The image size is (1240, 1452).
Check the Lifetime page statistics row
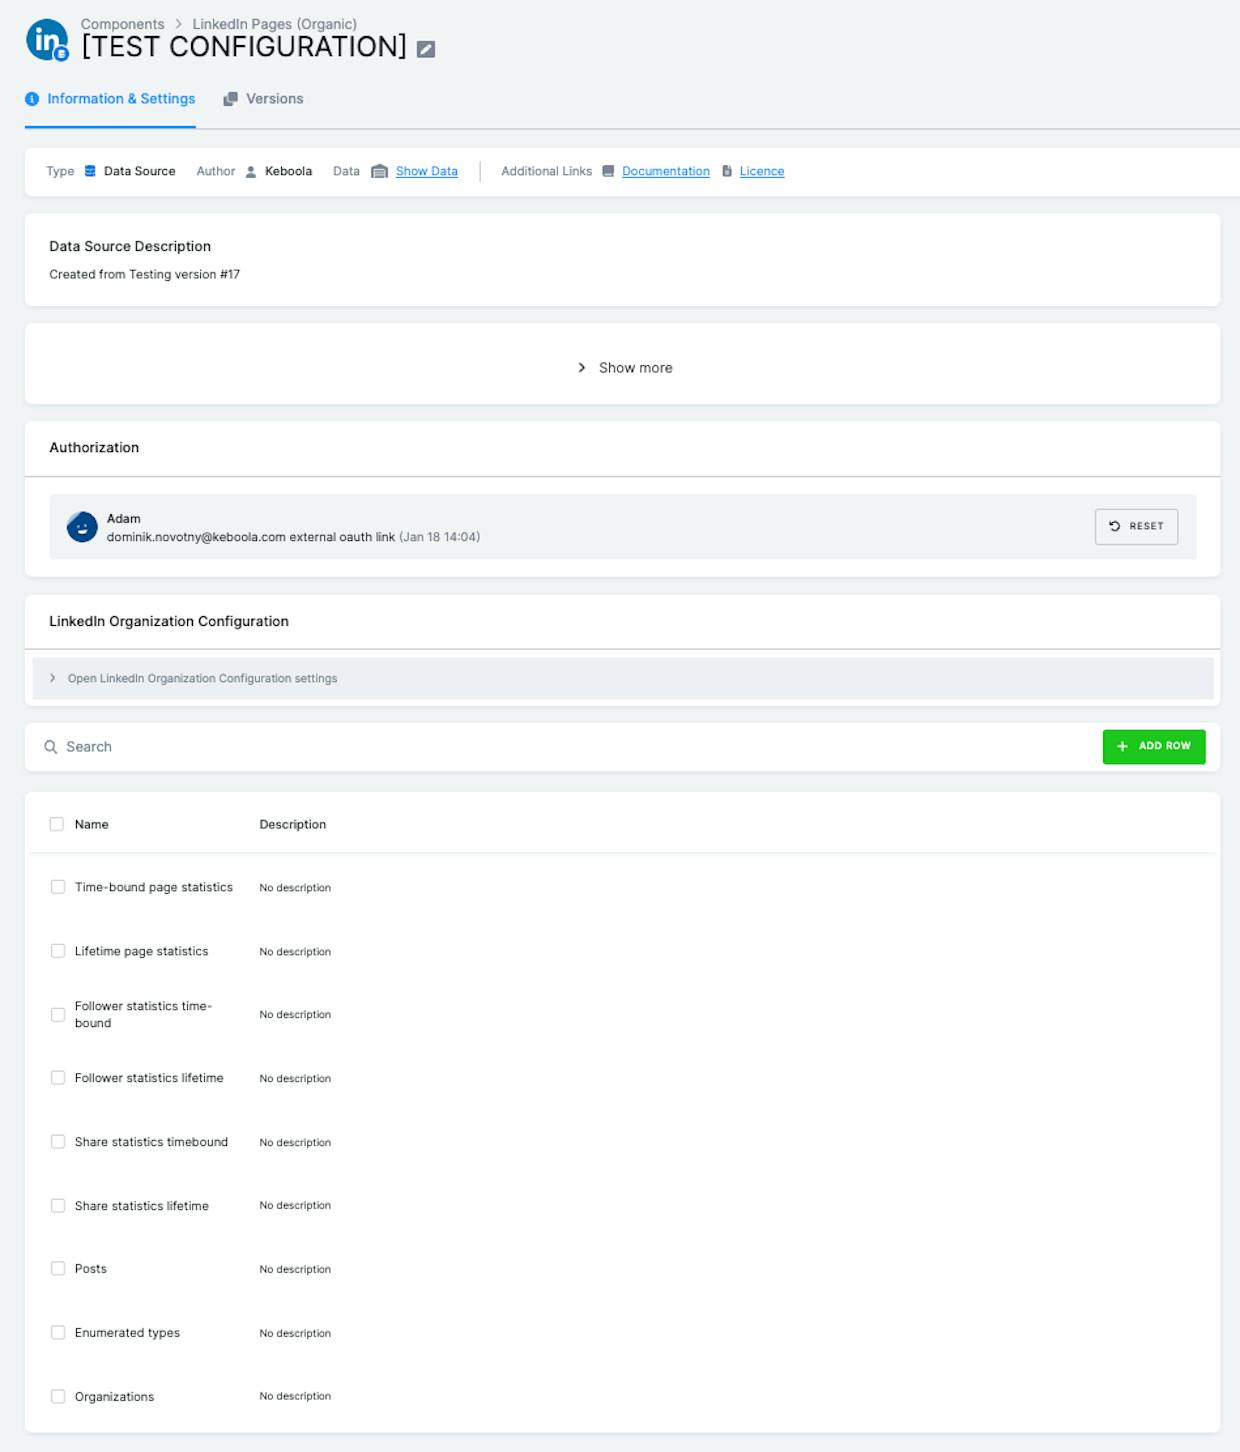tap(58, 951)
